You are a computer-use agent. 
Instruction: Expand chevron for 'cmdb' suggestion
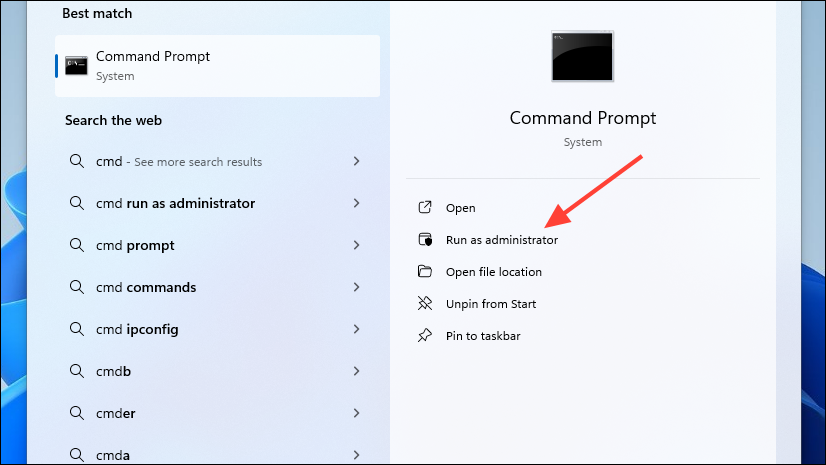pos(357,371)
